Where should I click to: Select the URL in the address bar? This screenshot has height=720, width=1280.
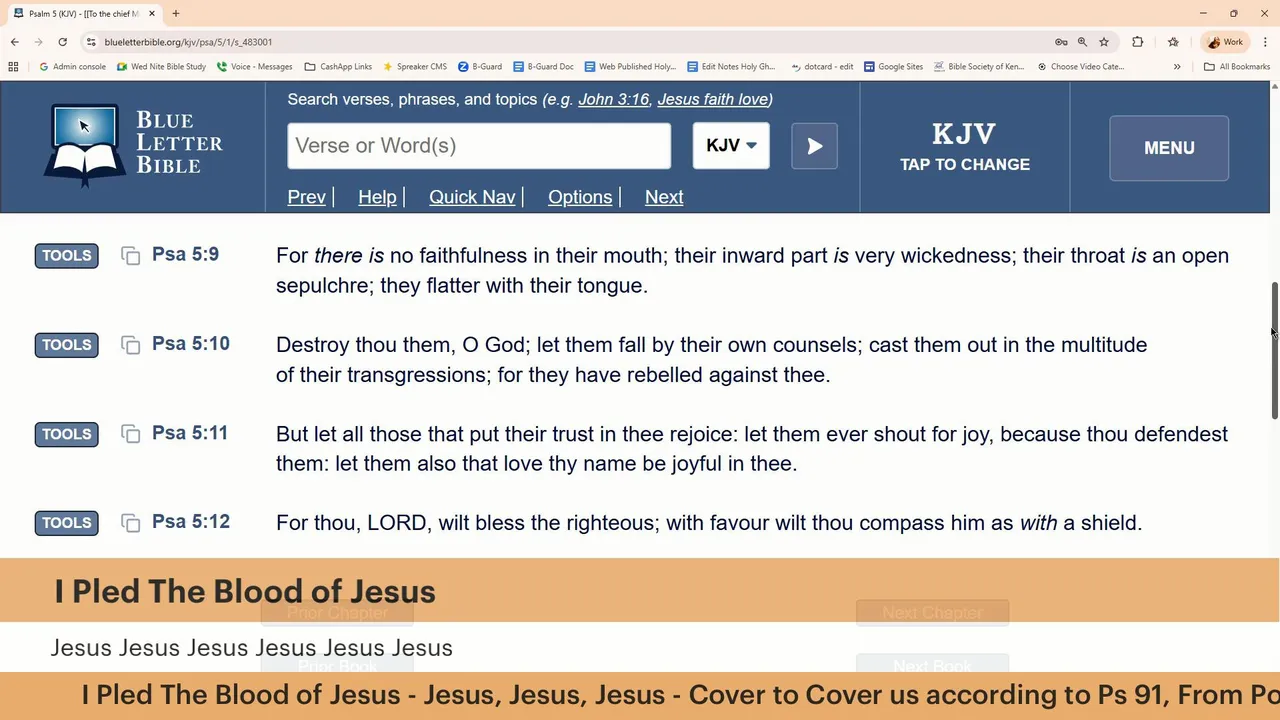point(188,42)
